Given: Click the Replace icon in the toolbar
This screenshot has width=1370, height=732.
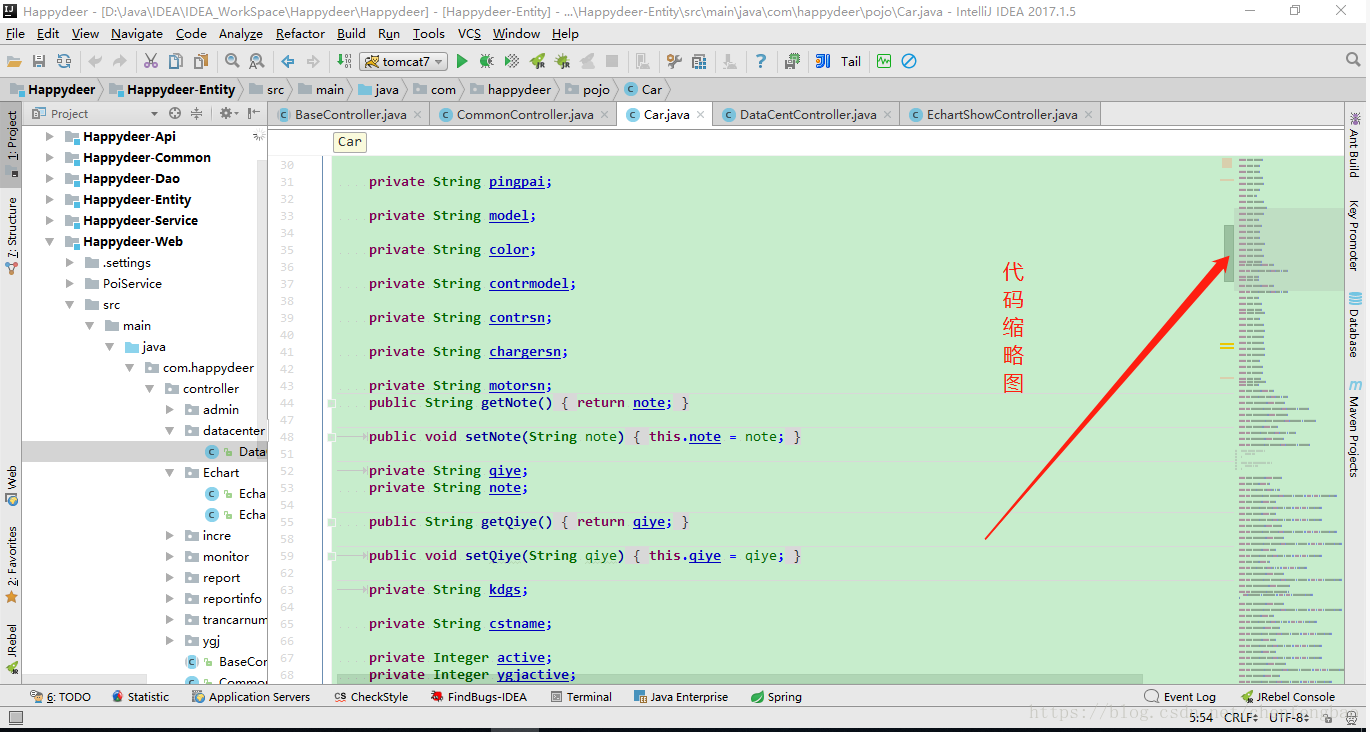Looking at the screenshot, I should (257, 61).
